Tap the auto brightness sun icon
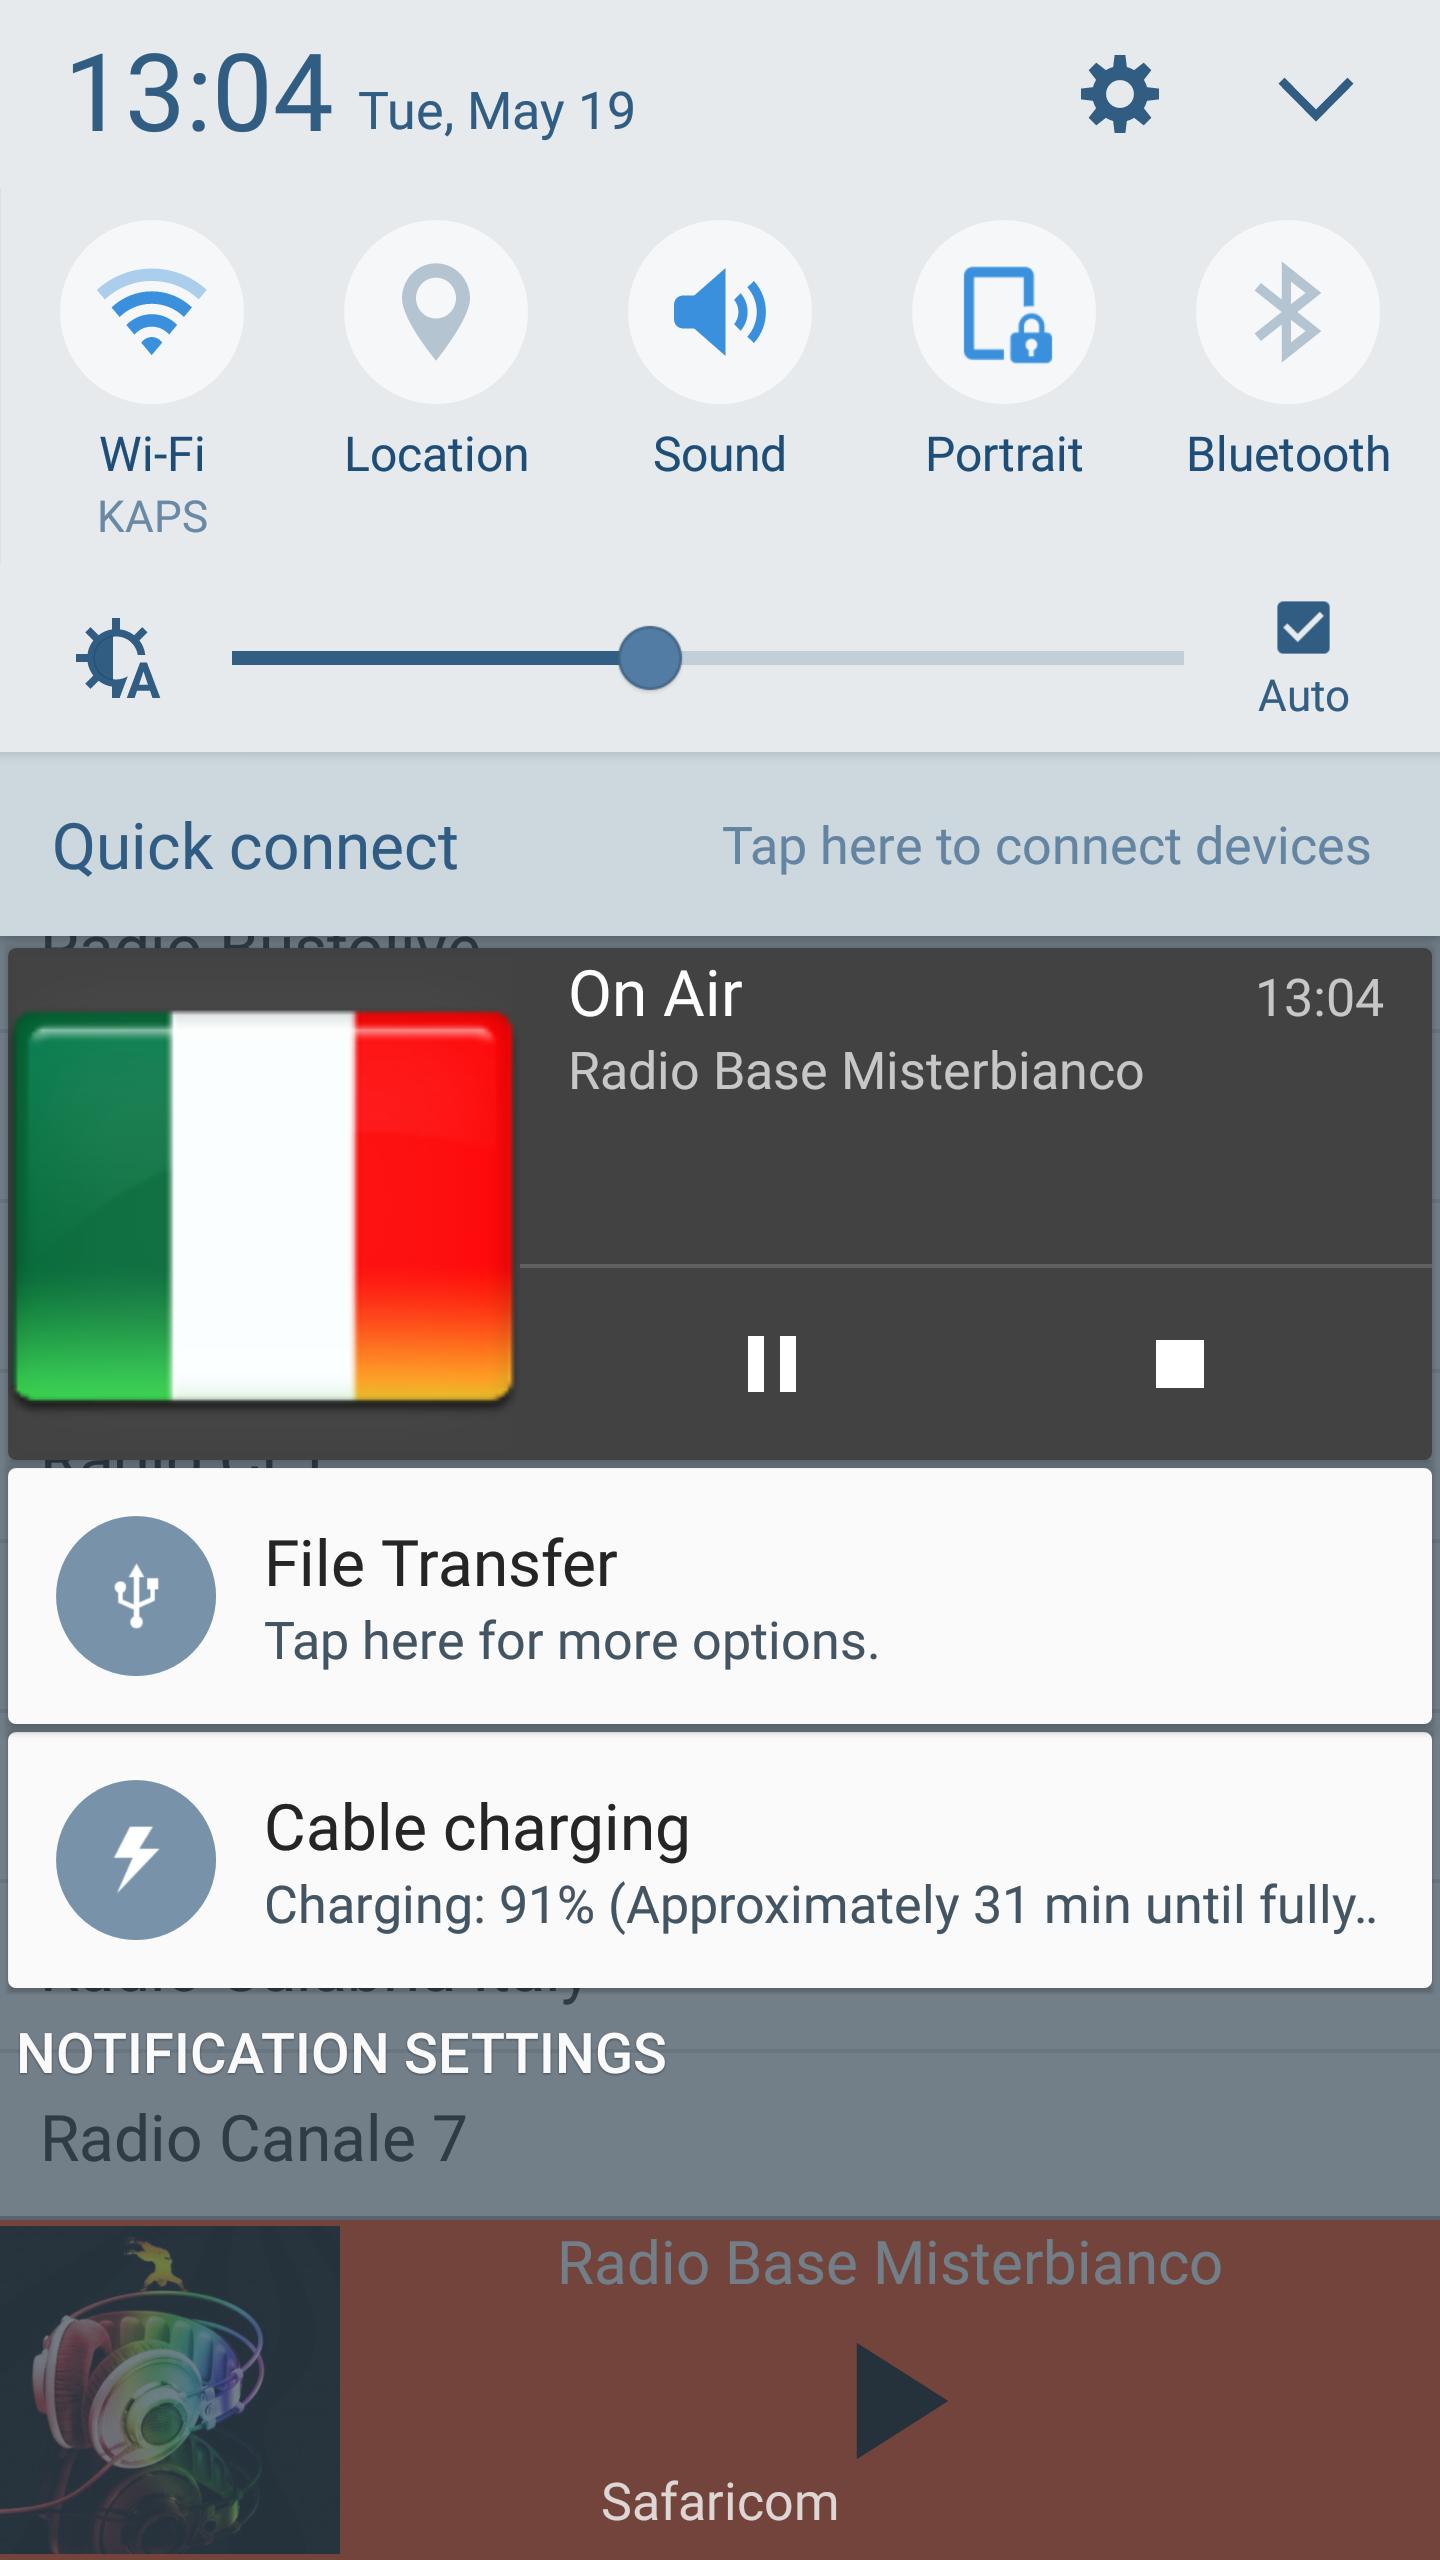The height and width of the screenshot is (2560, 1440). click(x=118, y=659)
